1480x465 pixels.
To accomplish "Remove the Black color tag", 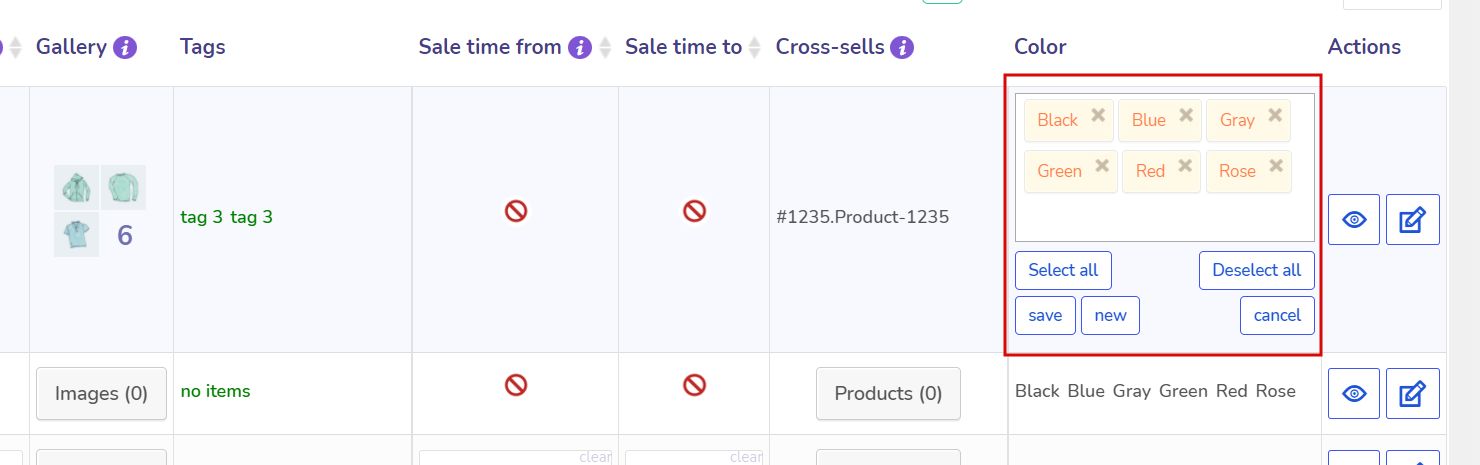I will [x=1098, y=115].
